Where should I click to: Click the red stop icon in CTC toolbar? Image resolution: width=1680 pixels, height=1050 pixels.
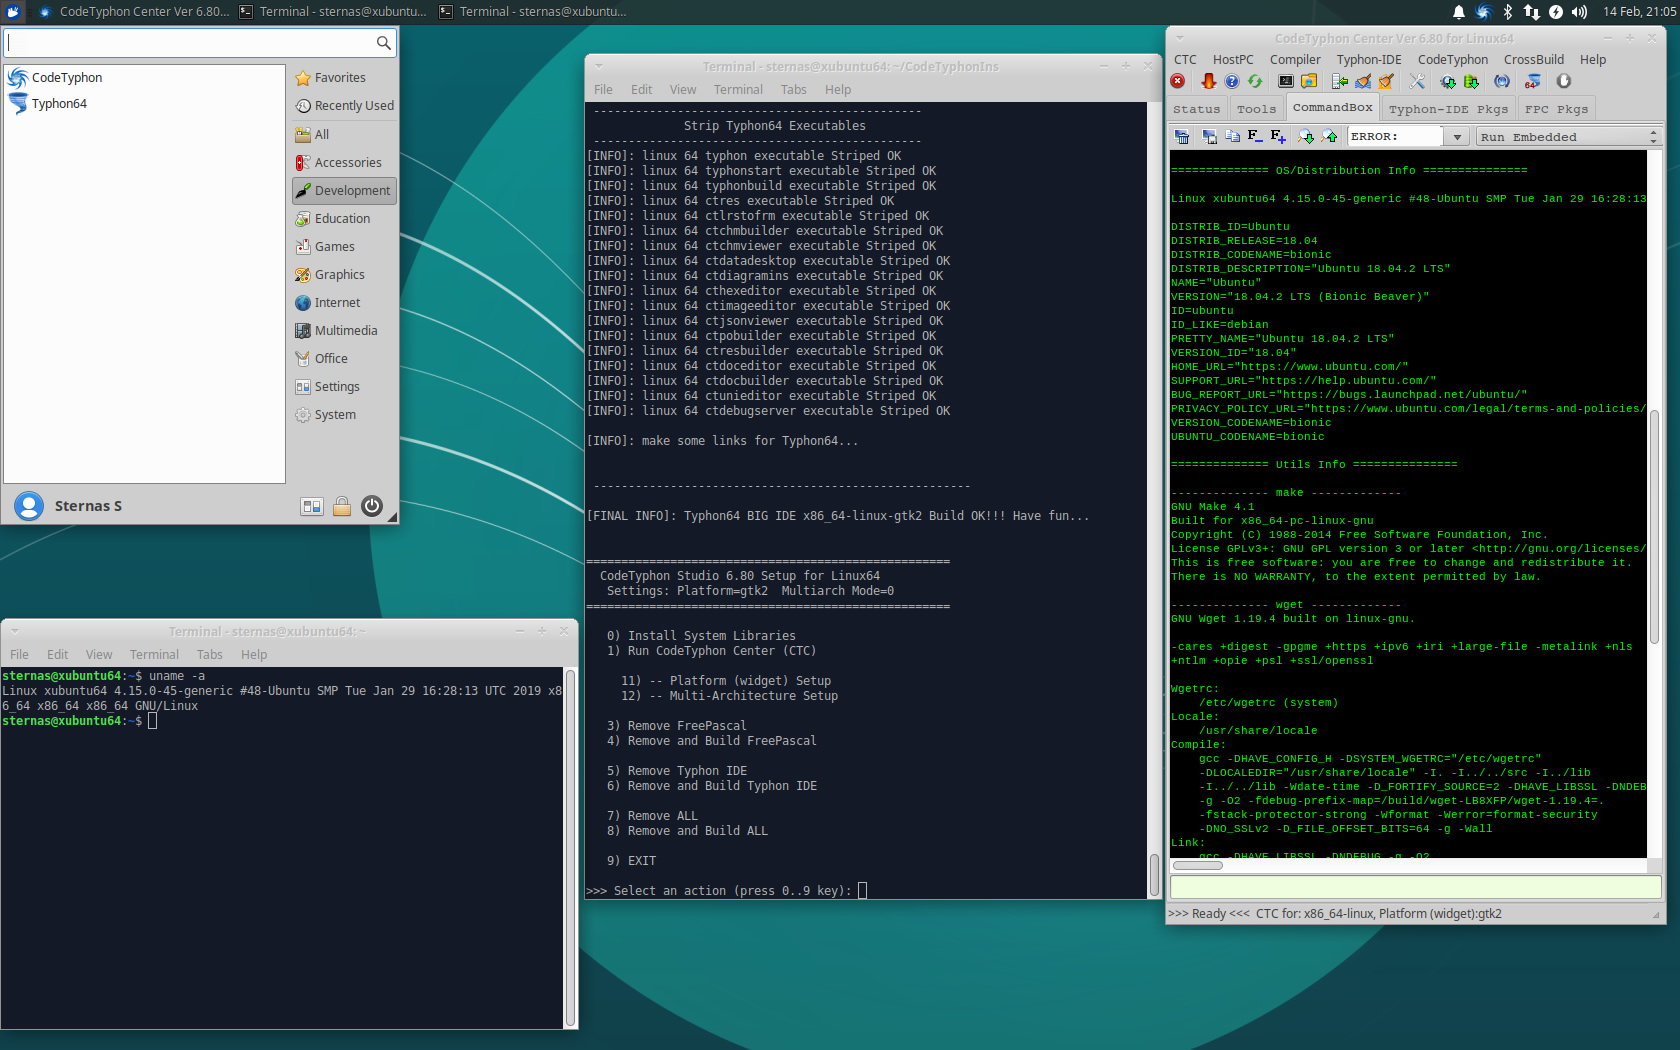(1179, 81)
